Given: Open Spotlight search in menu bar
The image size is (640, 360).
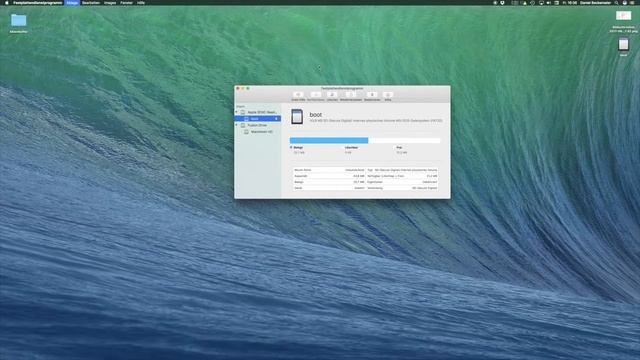Looking at the screenshot, I should click(x=616, y=2).
